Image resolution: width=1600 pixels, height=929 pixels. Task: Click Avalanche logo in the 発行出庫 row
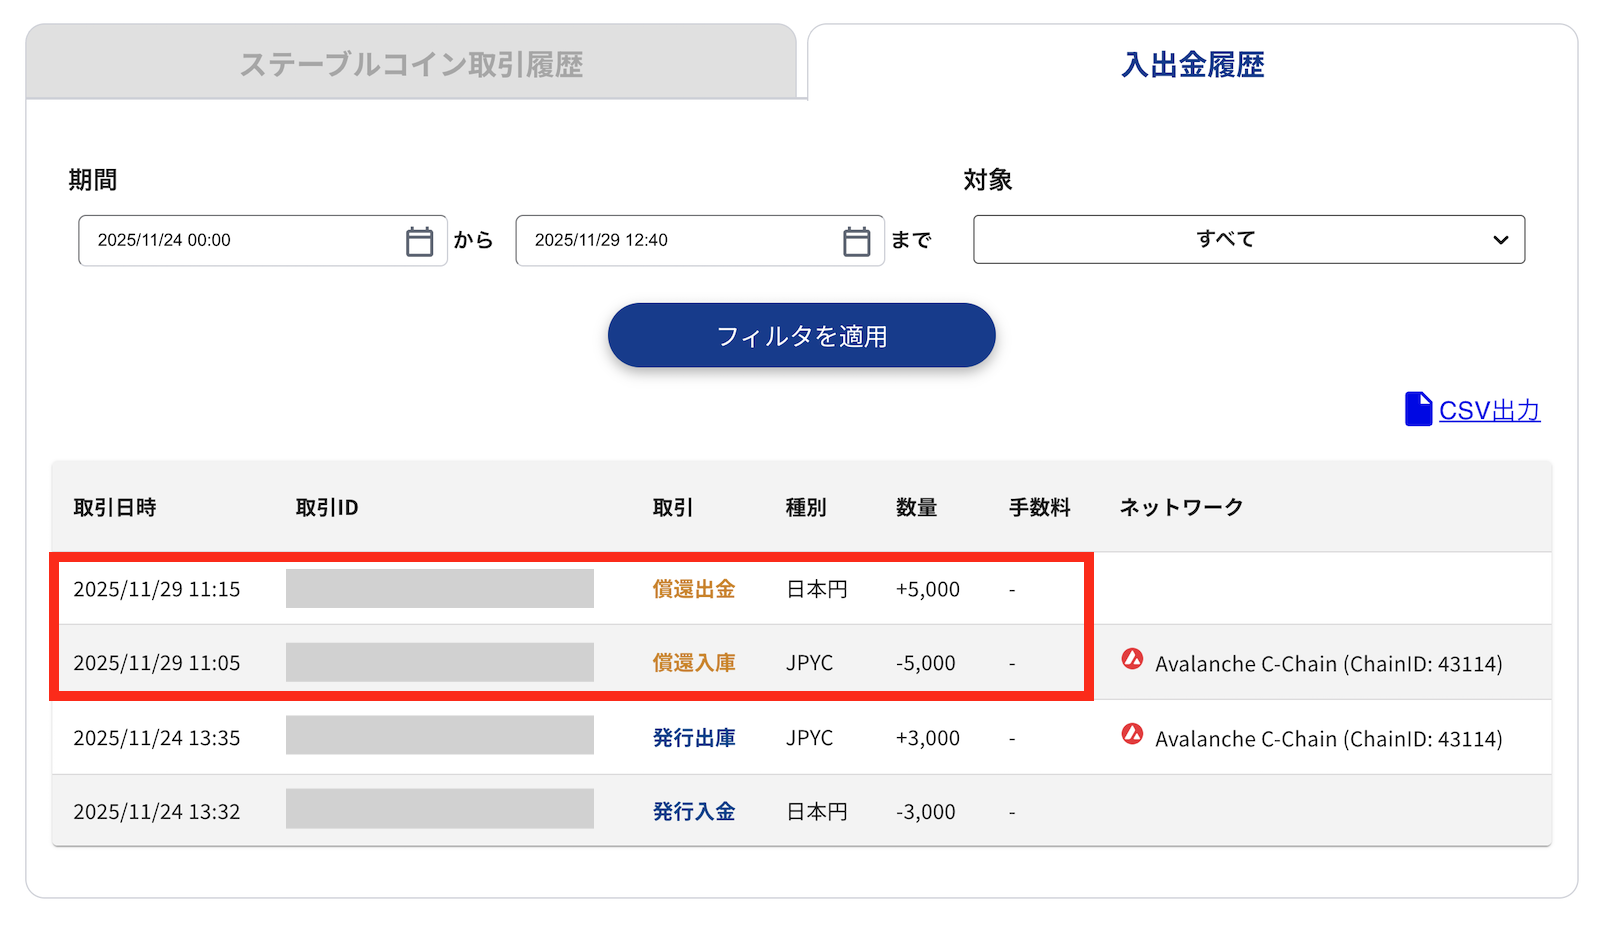click(1132, 734)
